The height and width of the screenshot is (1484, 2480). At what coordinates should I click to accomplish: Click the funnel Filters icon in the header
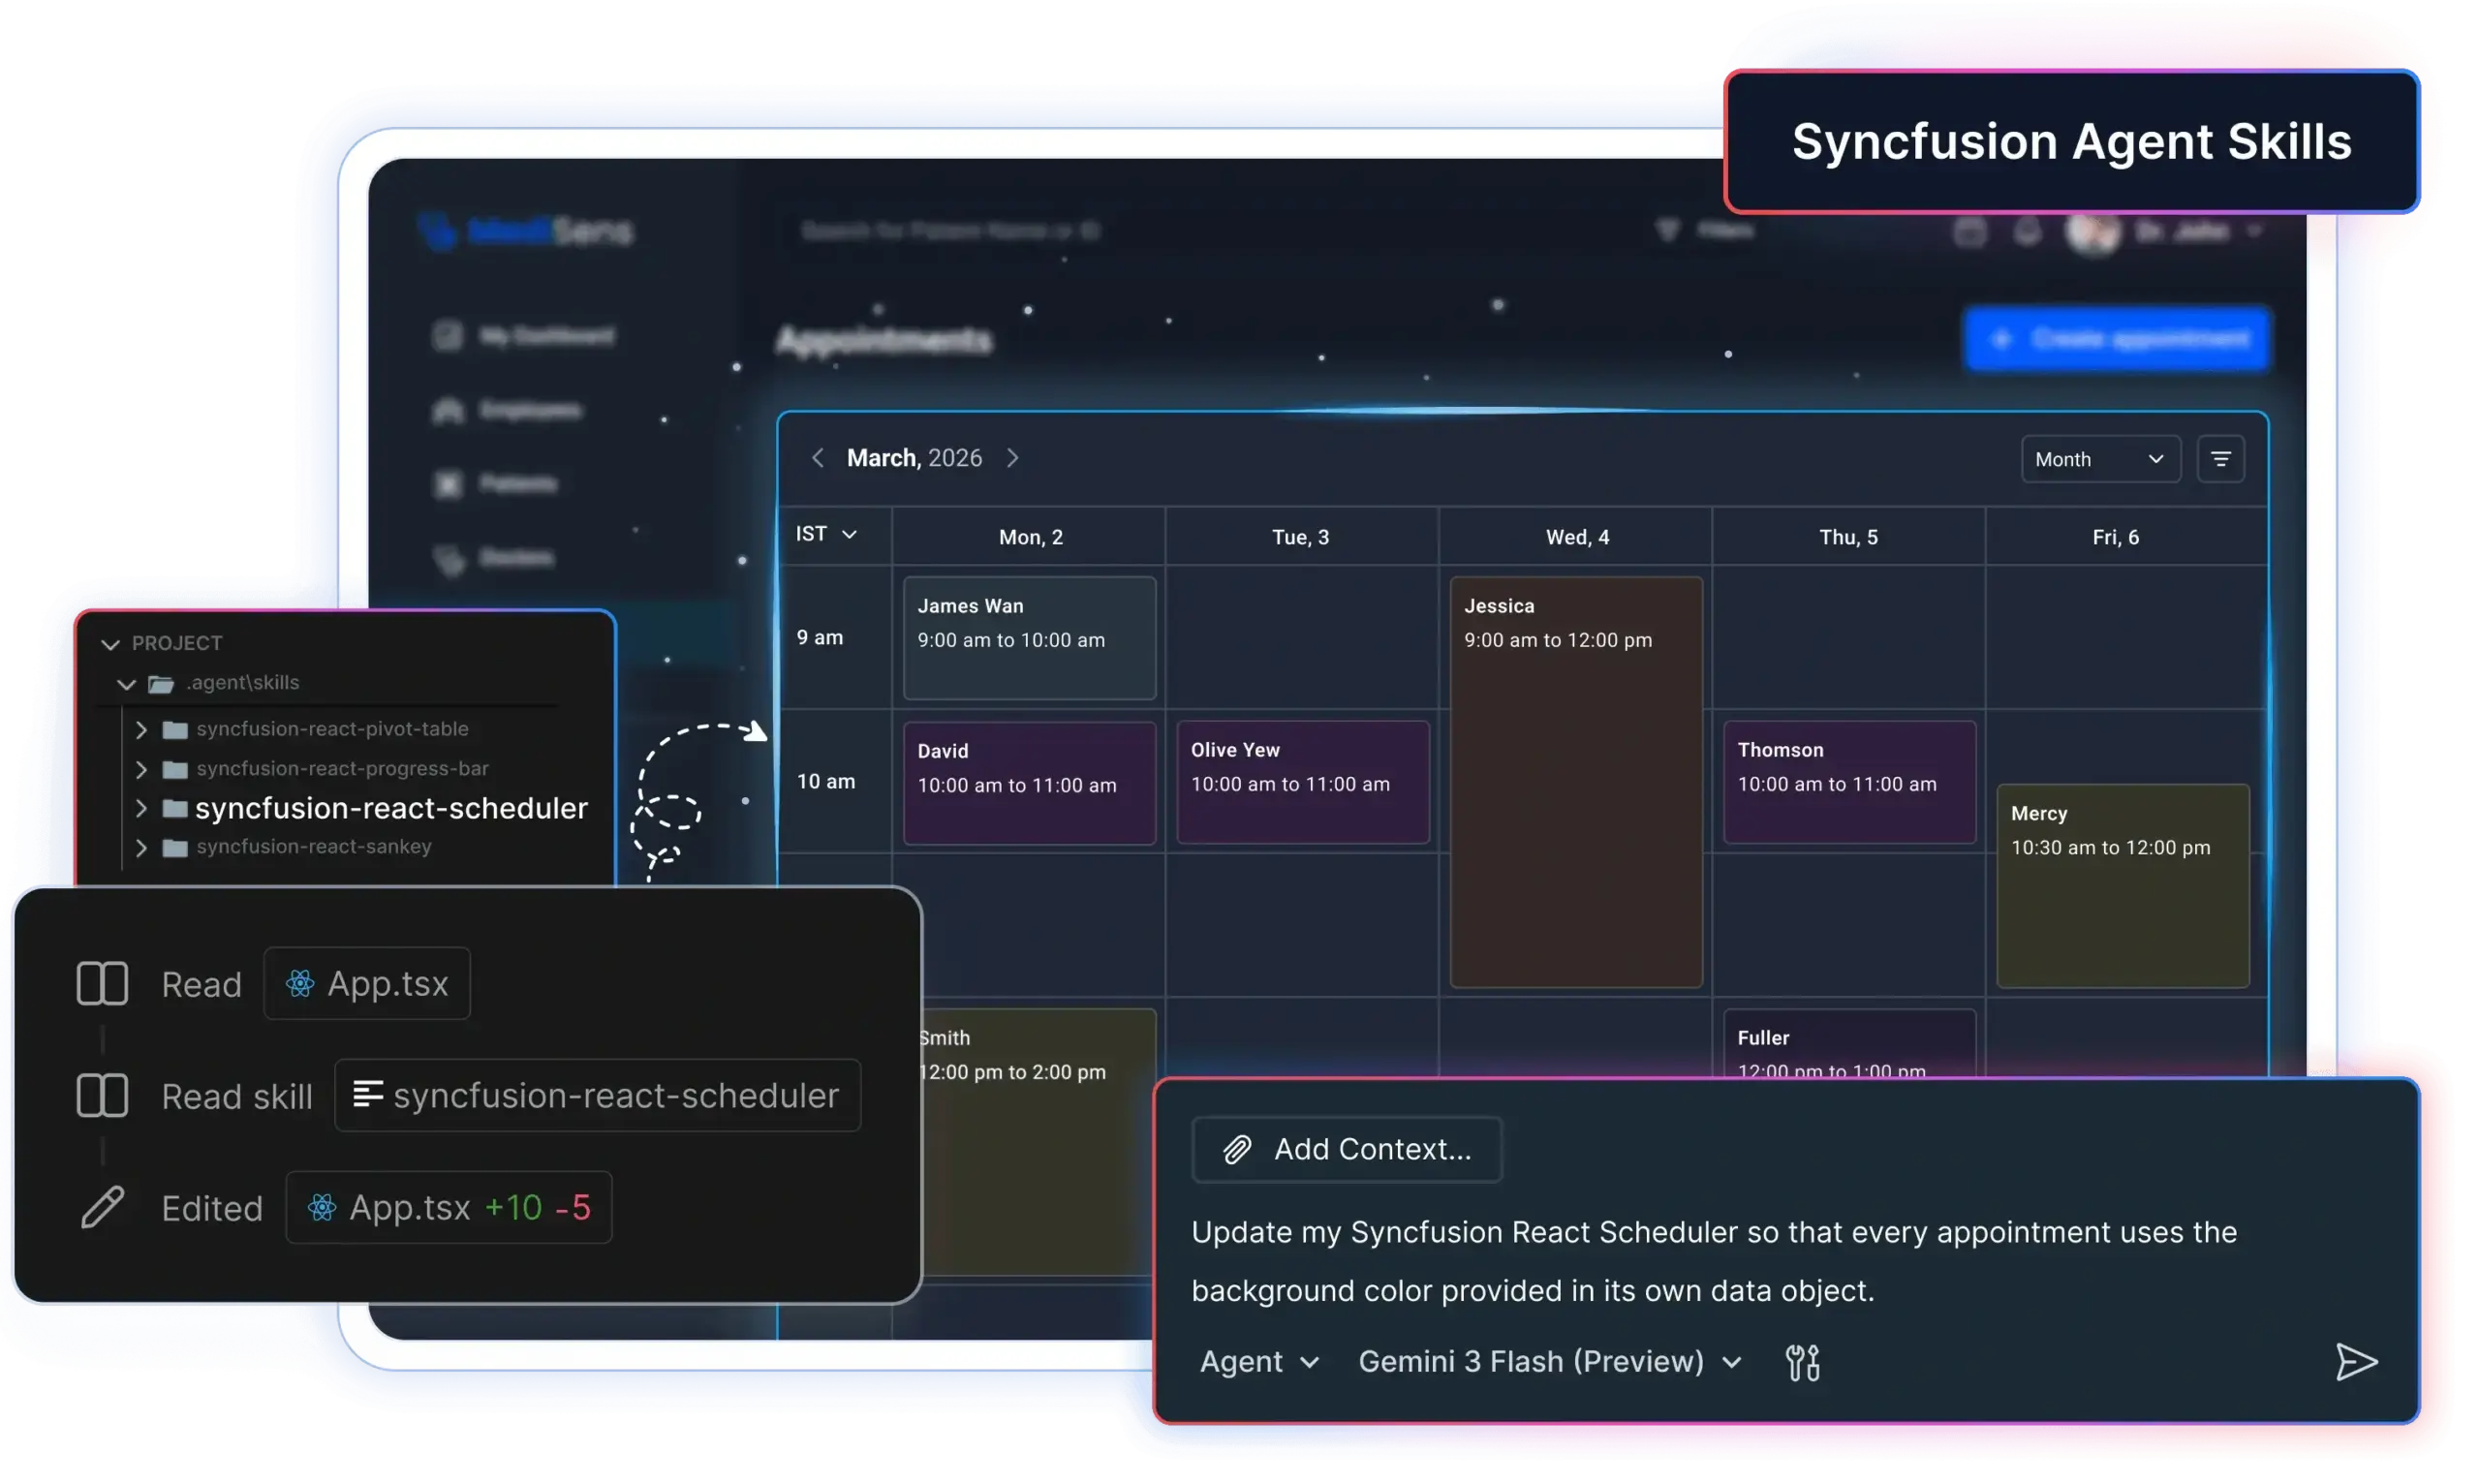1667,231
